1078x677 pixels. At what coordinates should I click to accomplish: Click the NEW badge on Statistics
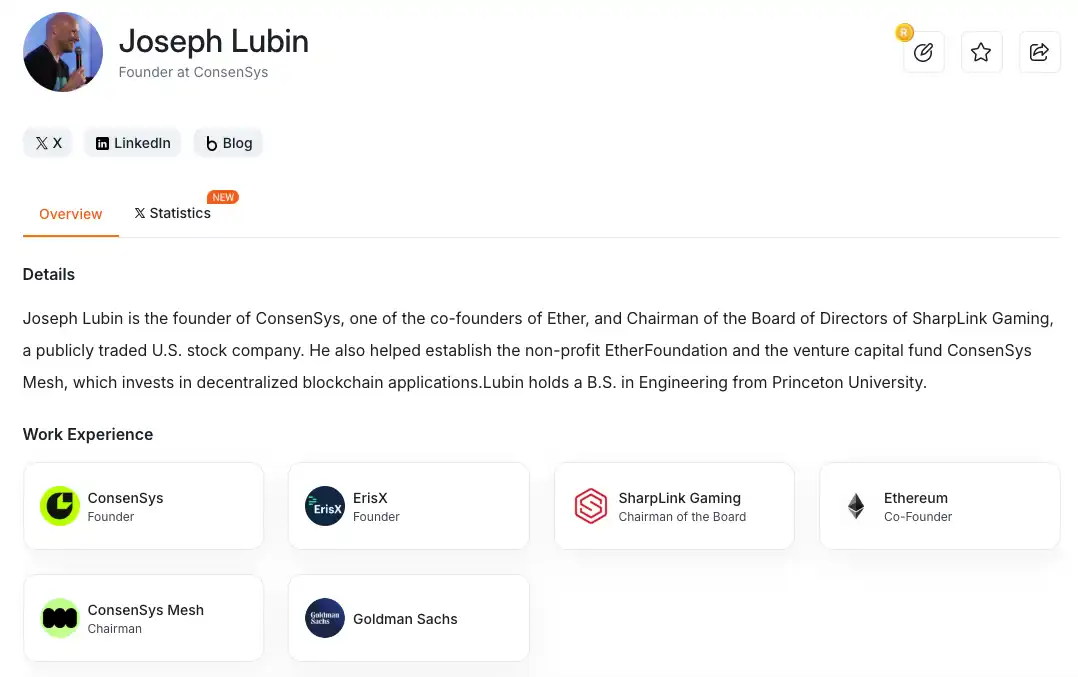pos(223,197)
